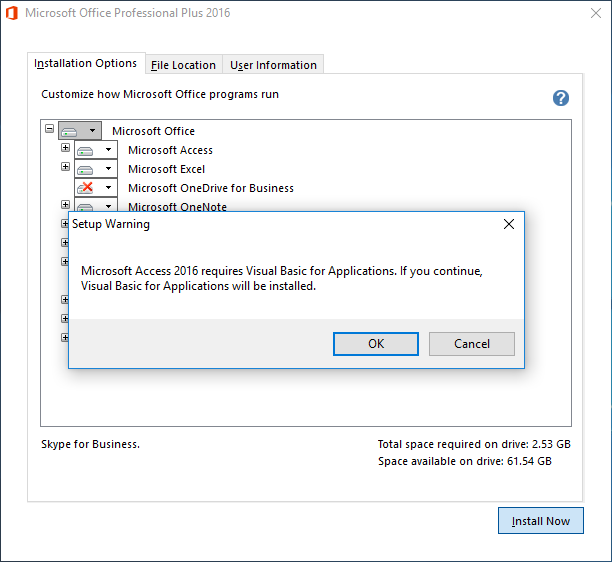This screenshot has height=562, width=612.
Task: Open dropdown arrow beside OneDrive for Business
Action: point(108,188)
